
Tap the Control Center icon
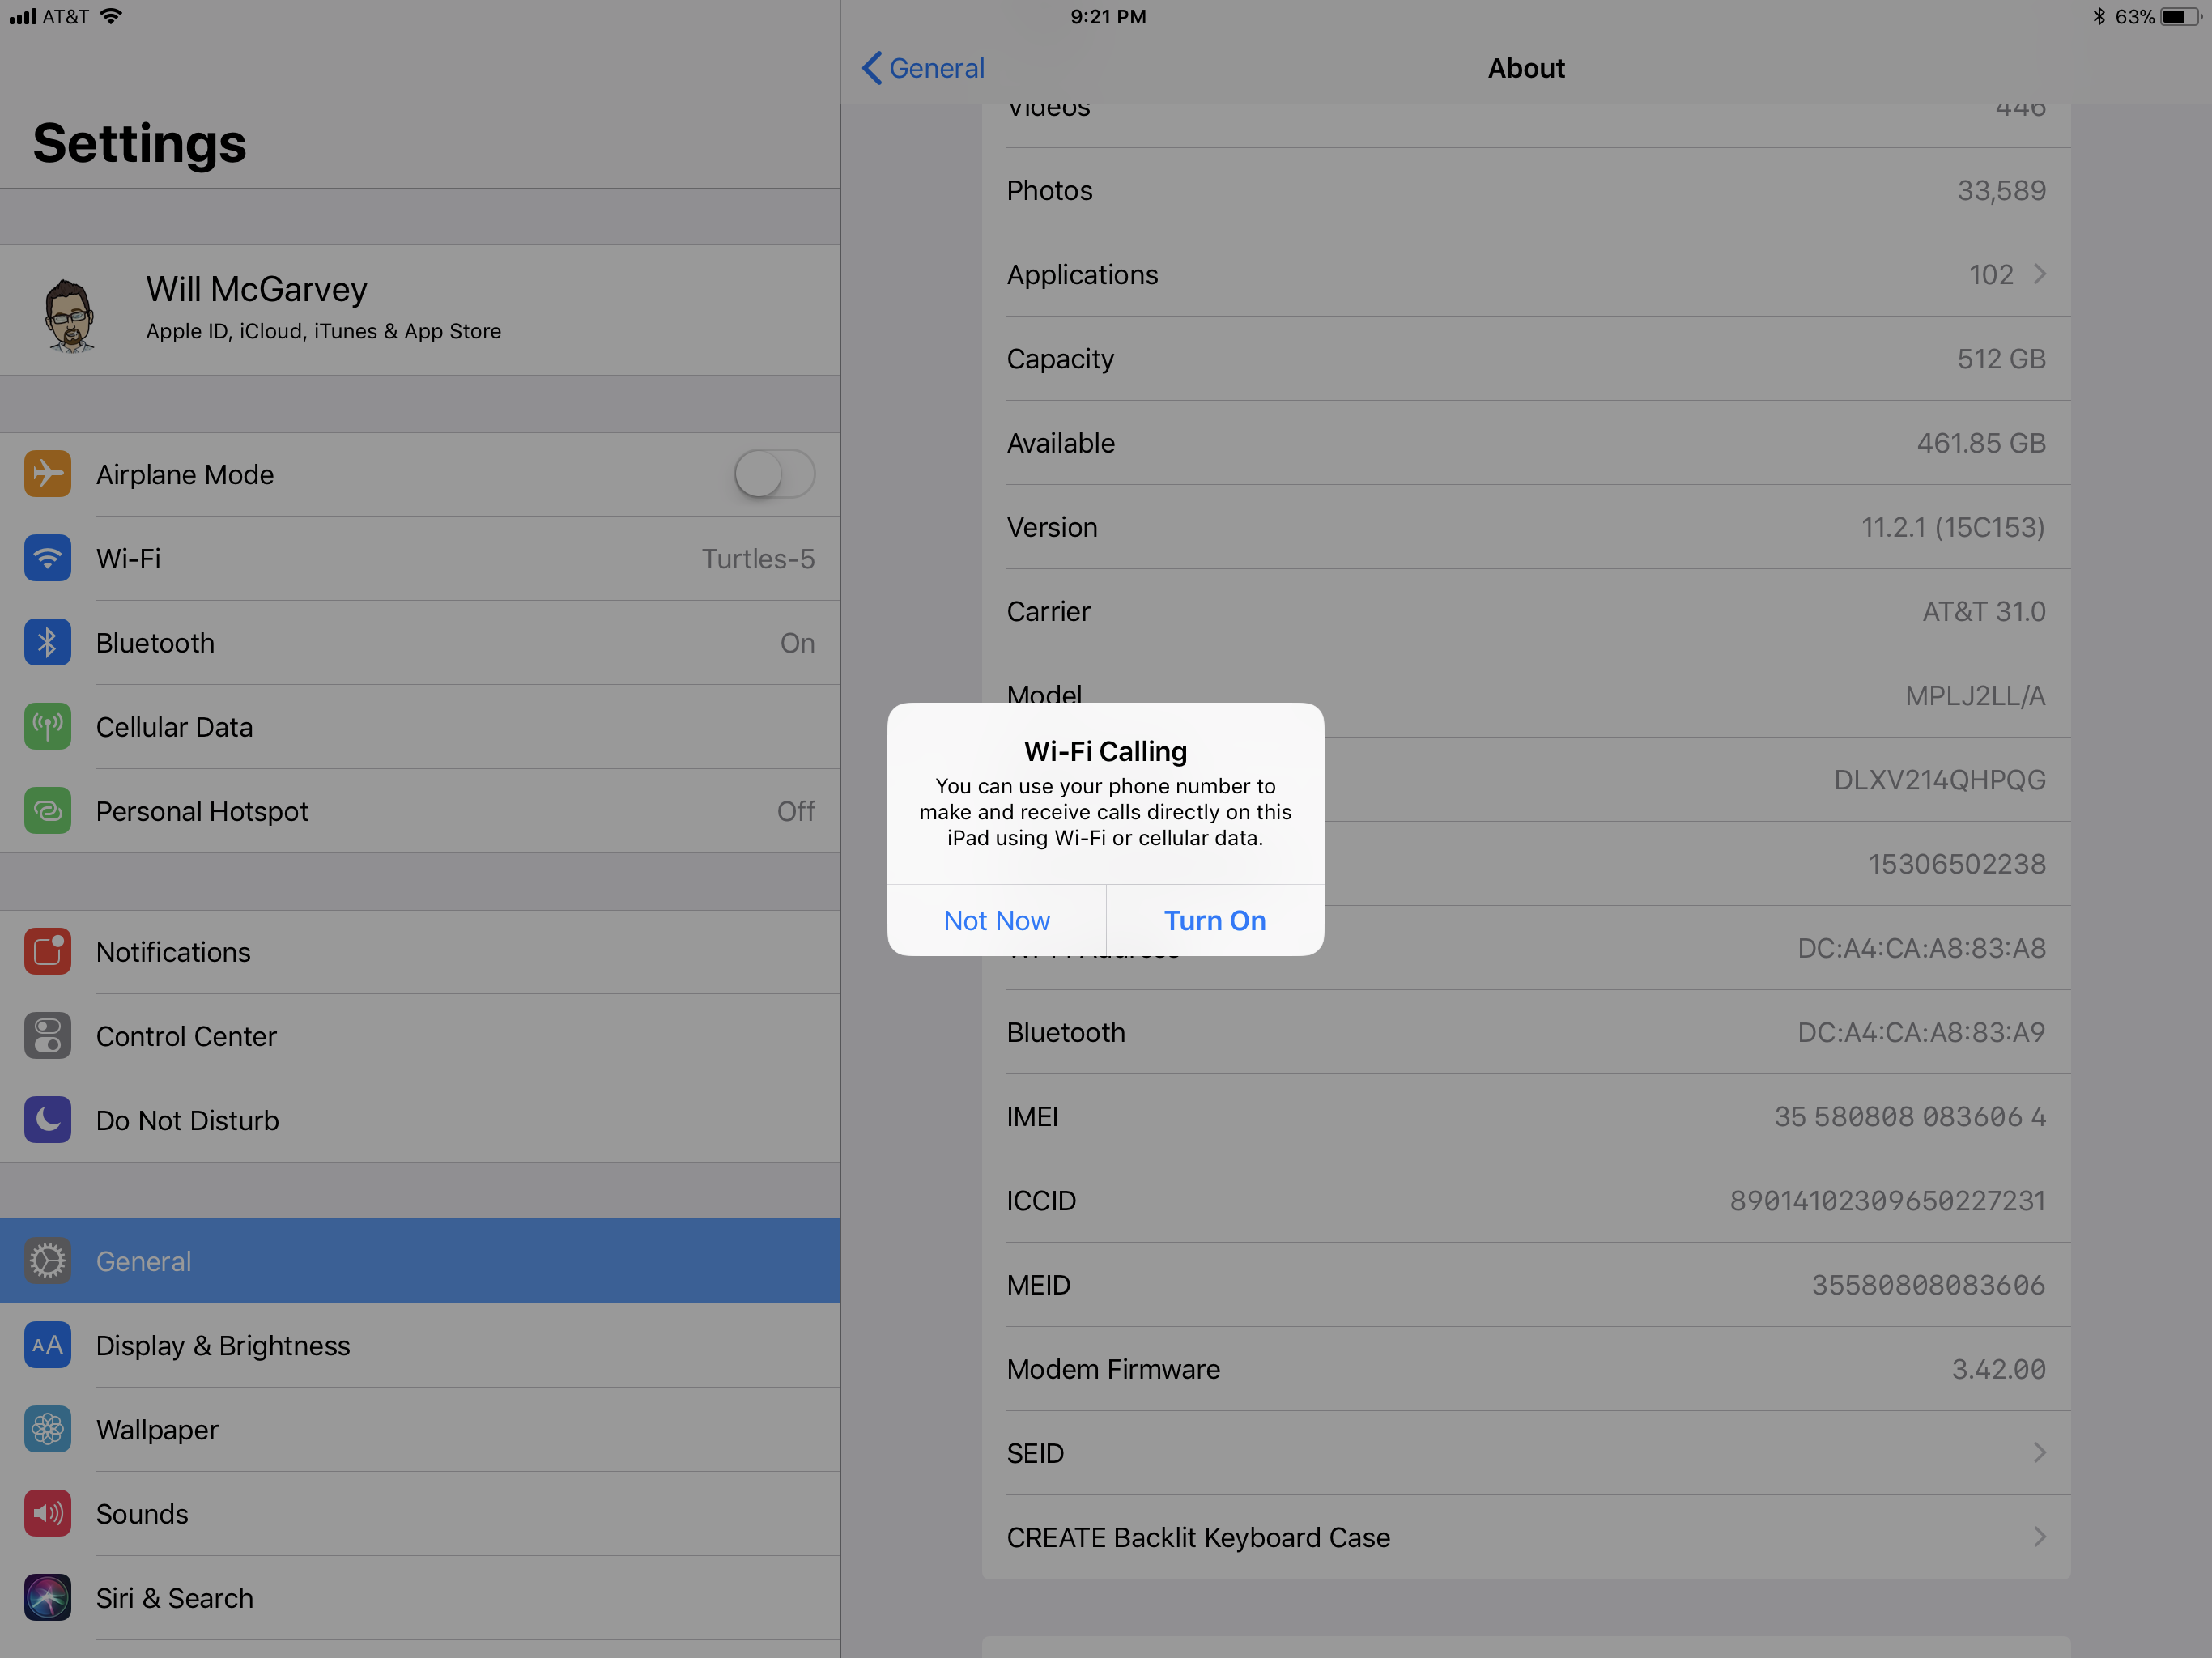coord(47,1035)
